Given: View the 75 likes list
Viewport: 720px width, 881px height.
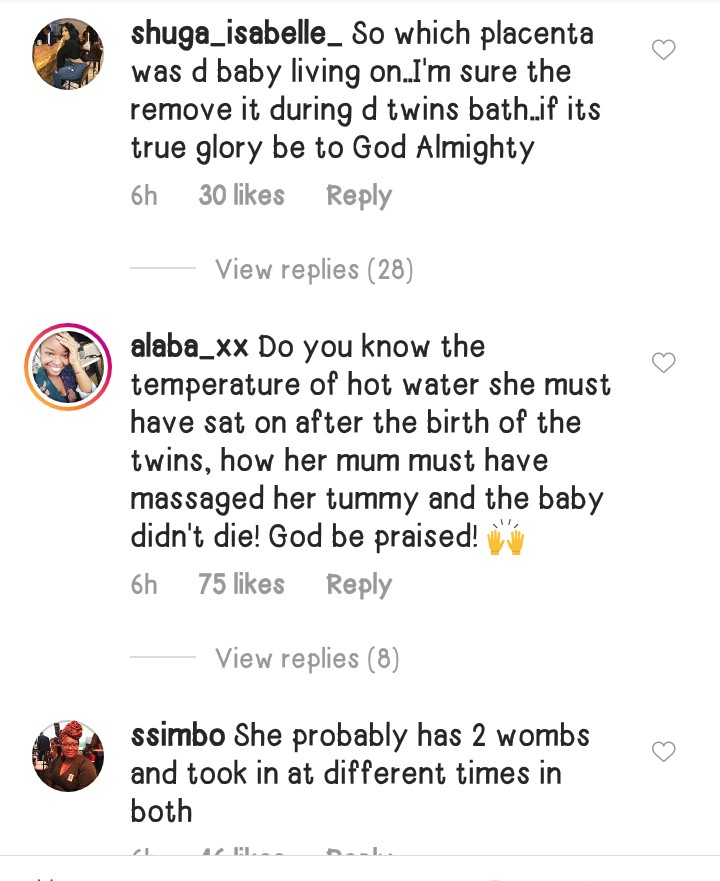Looking at the screenshot, I should [x=241, y=585].
